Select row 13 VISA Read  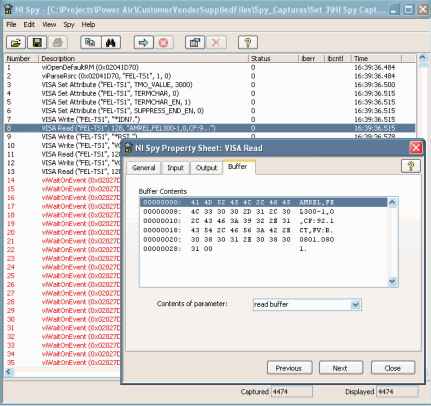coord(63,171)
